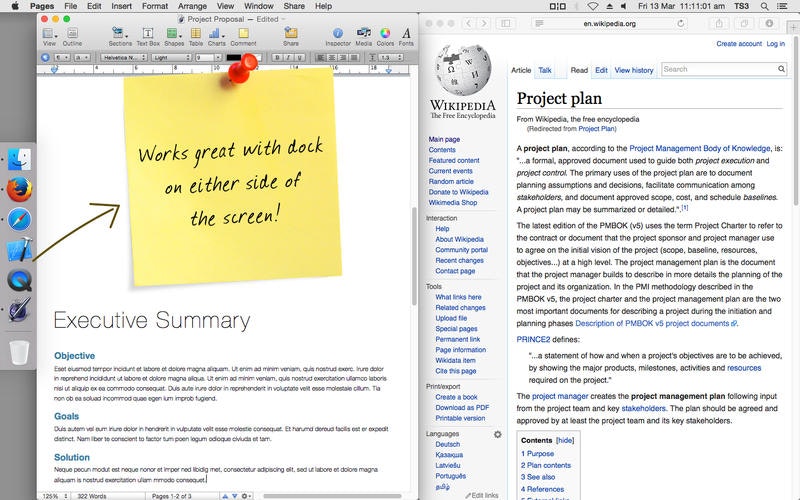Open the character style dropdown in format bar
Screen dimensions: 800x500
coord(82,58)
